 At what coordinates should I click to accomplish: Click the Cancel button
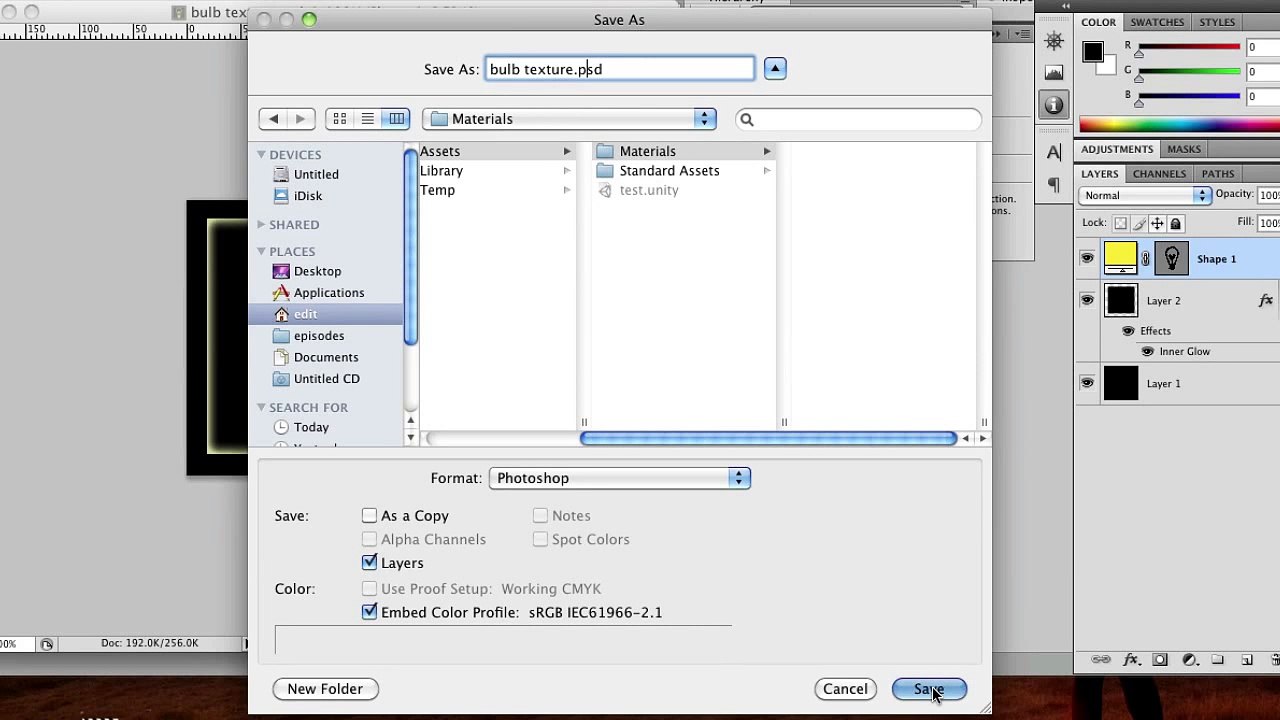click(845, 689)
